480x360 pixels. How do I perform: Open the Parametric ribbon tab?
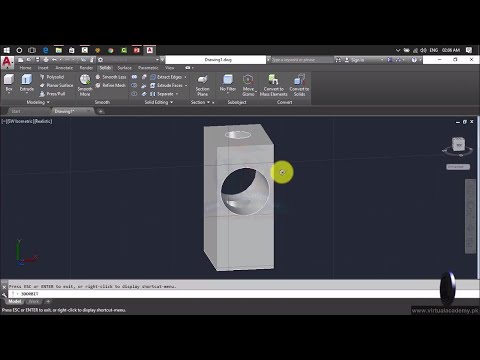tap(148, 68)
